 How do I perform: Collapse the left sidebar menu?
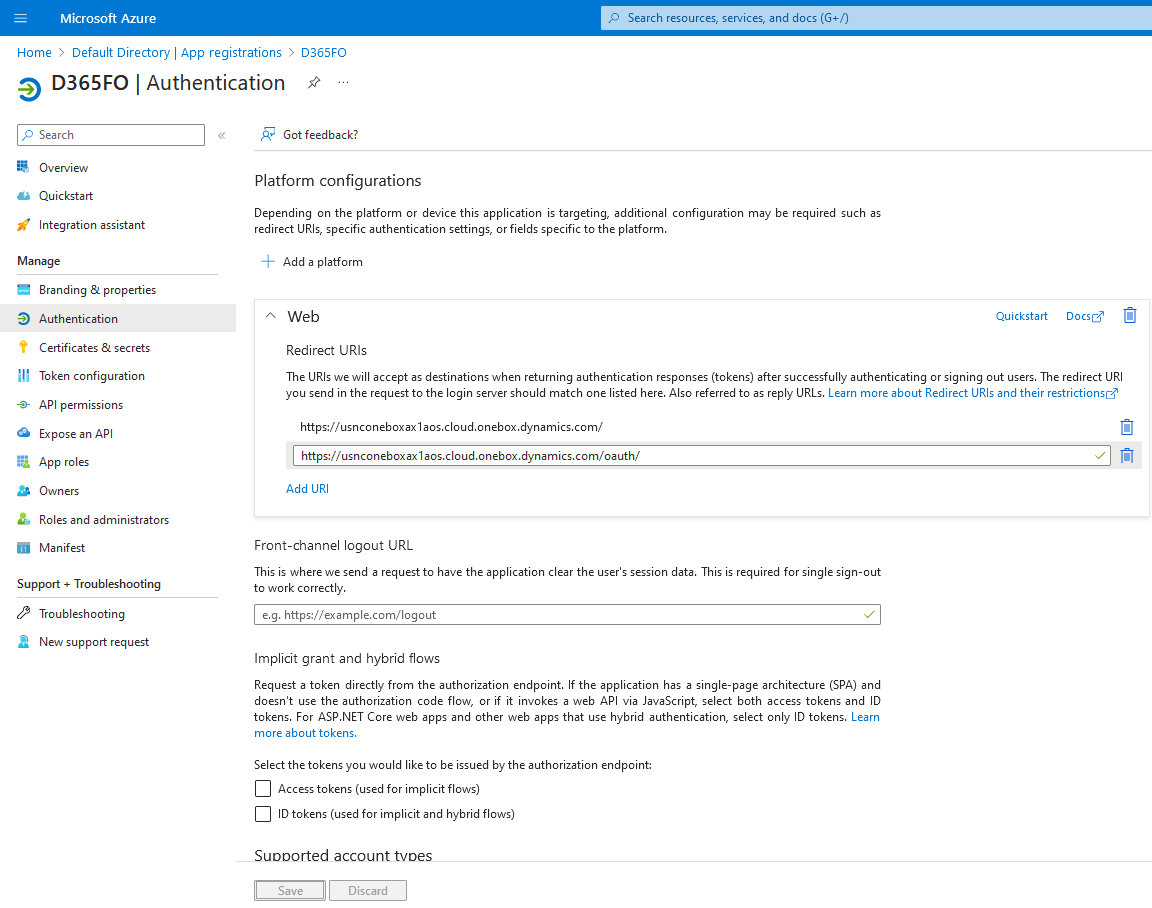point(221,135)
